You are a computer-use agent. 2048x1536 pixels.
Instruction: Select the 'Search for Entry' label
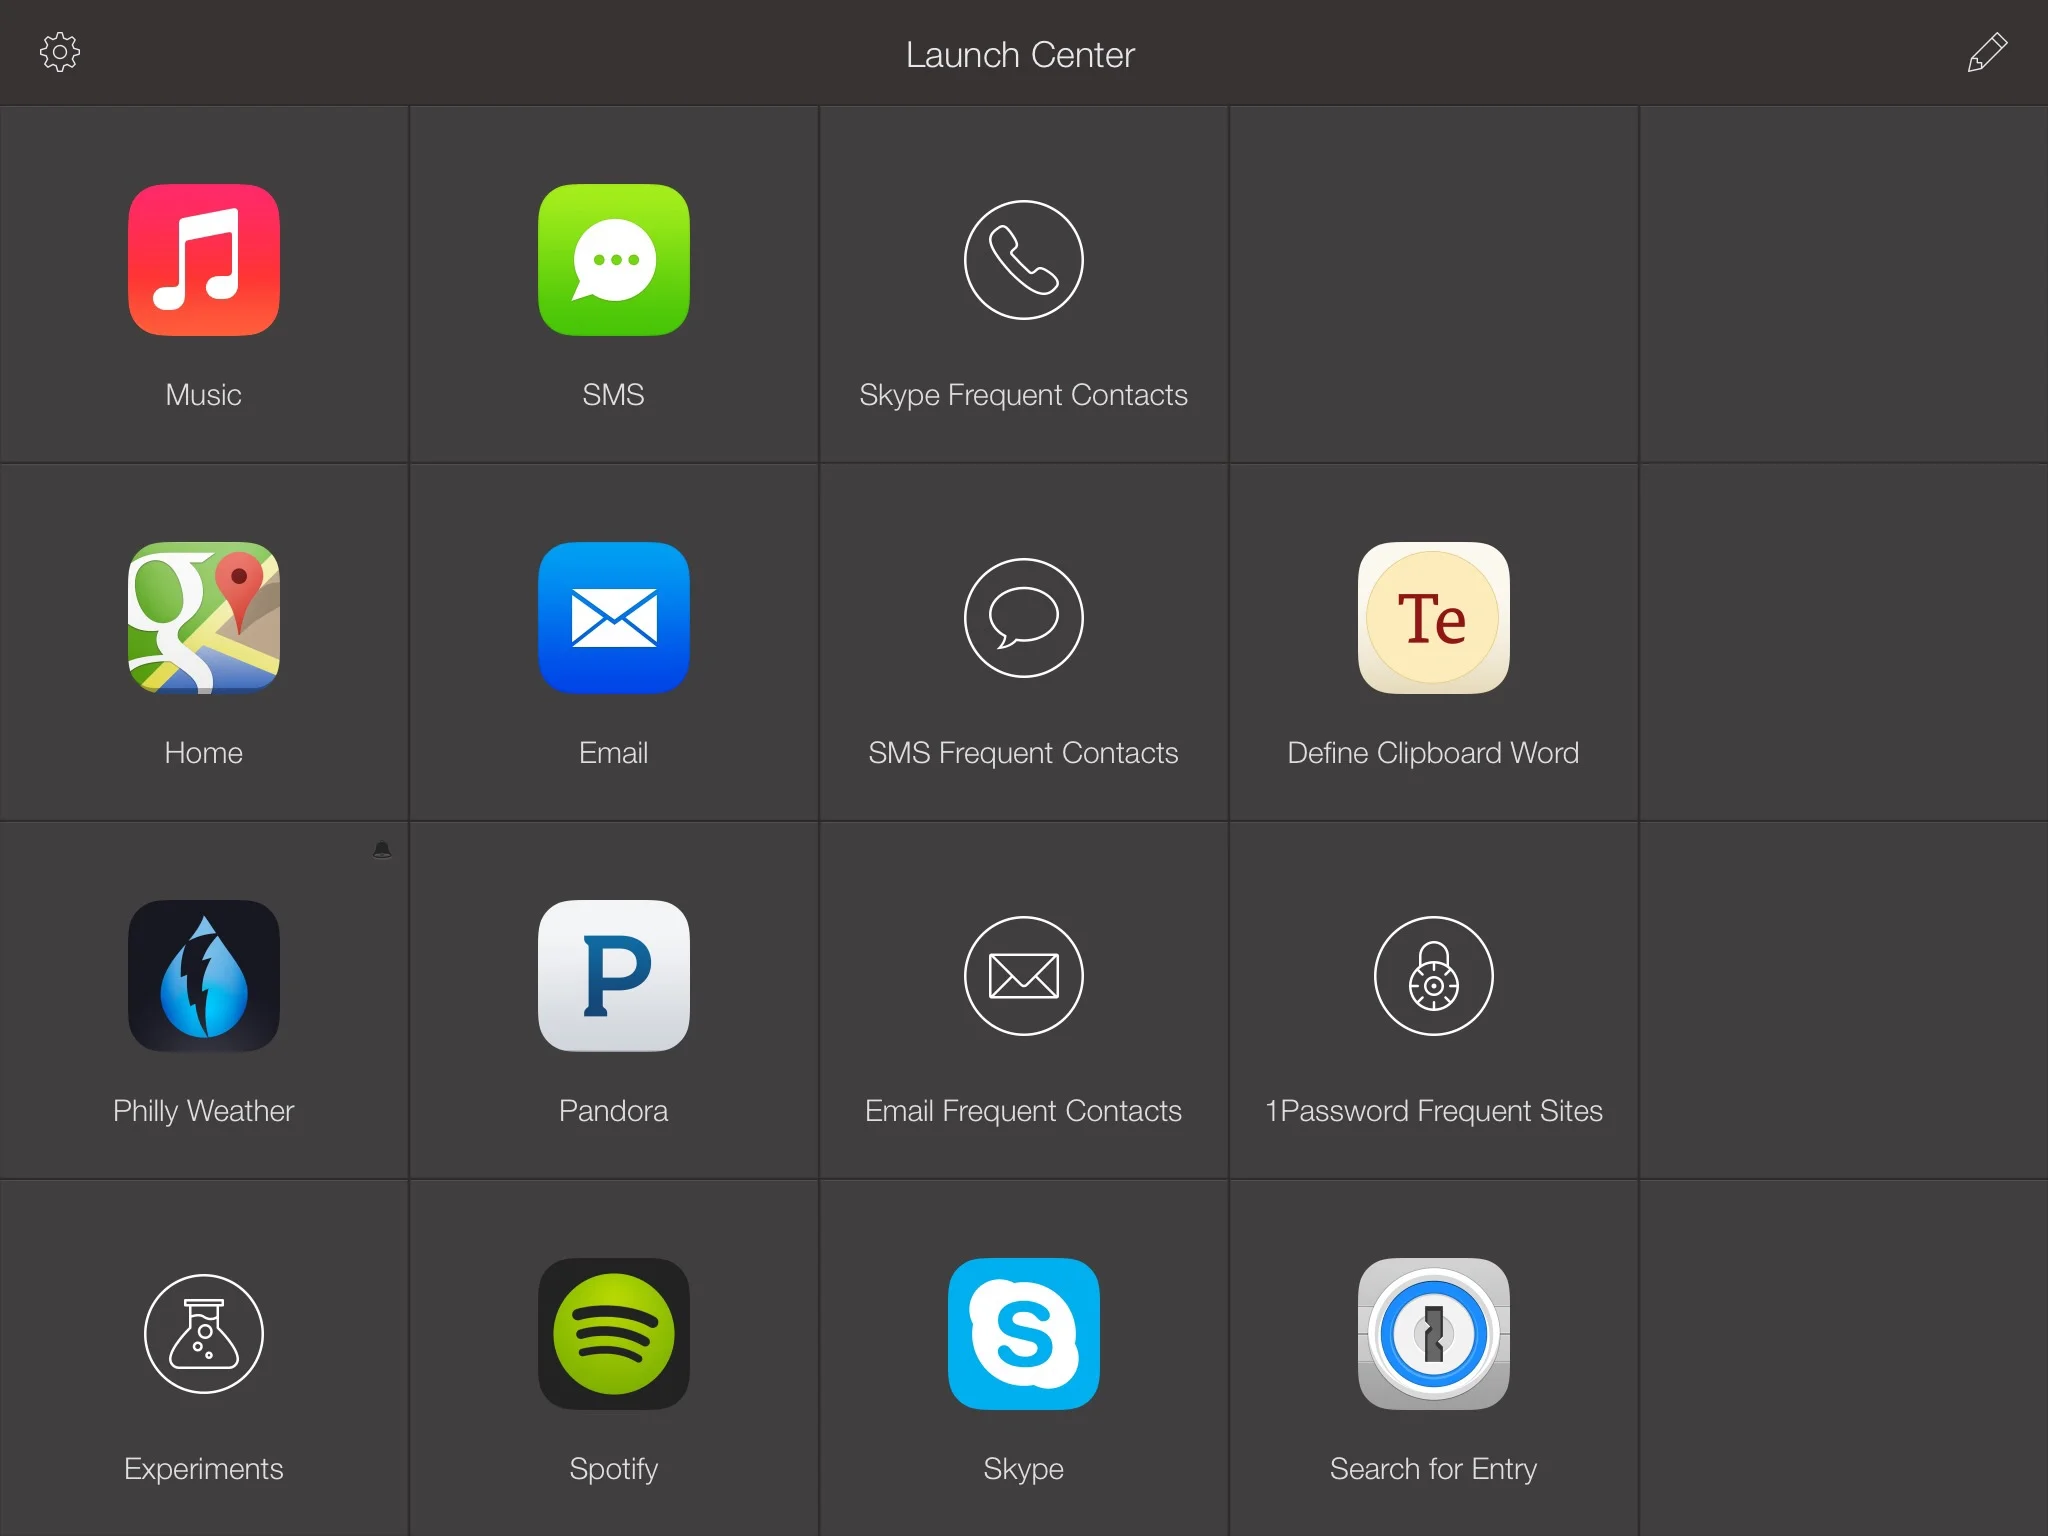(1434, 1470)
